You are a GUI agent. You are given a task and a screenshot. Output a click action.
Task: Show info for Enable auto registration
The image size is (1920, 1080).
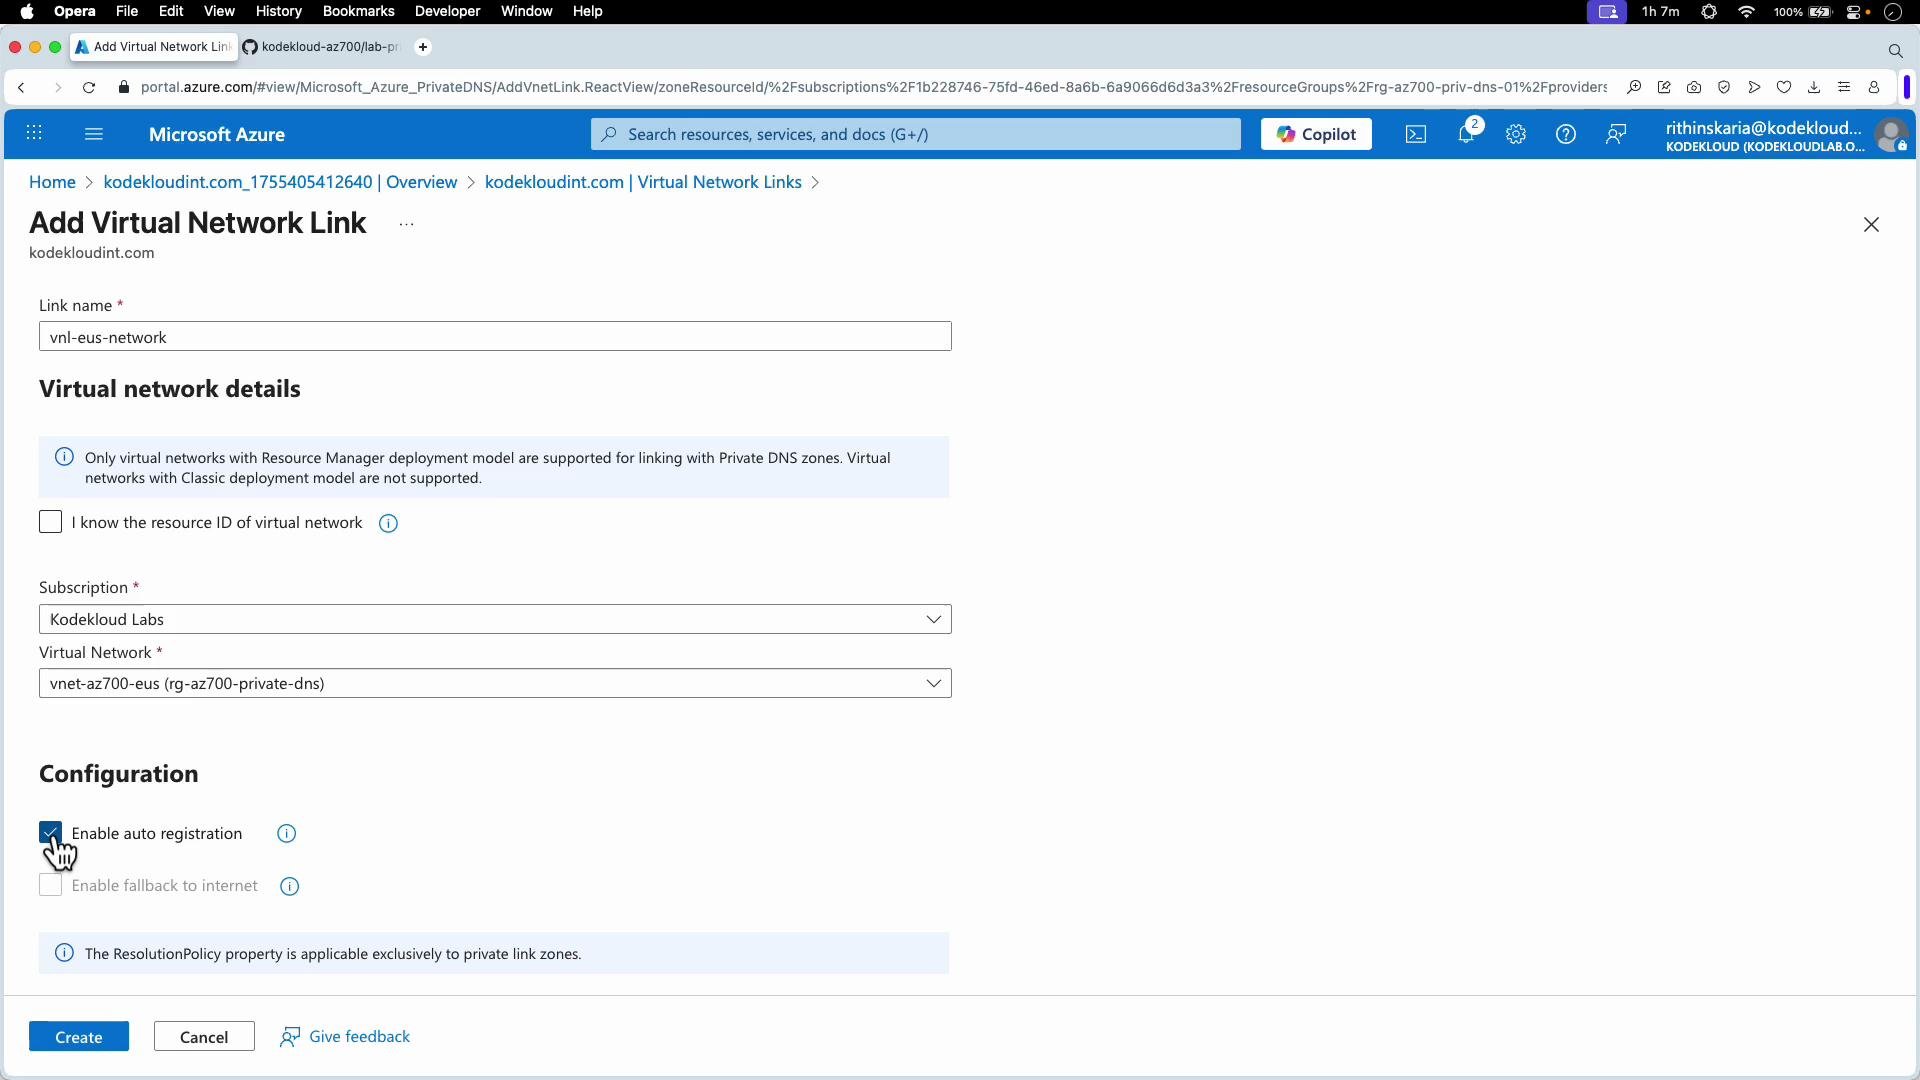(287, 834)
